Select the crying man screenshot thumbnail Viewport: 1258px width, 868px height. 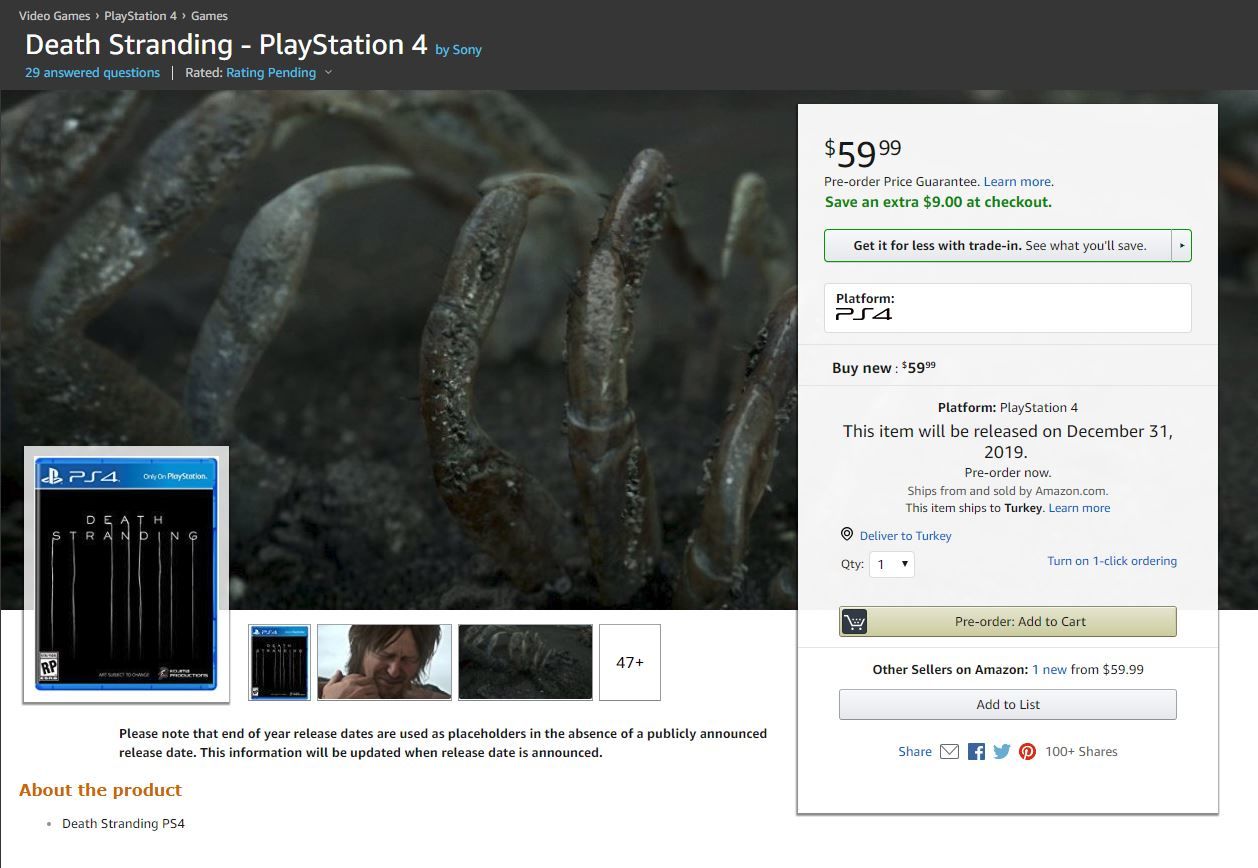[384, 662]
